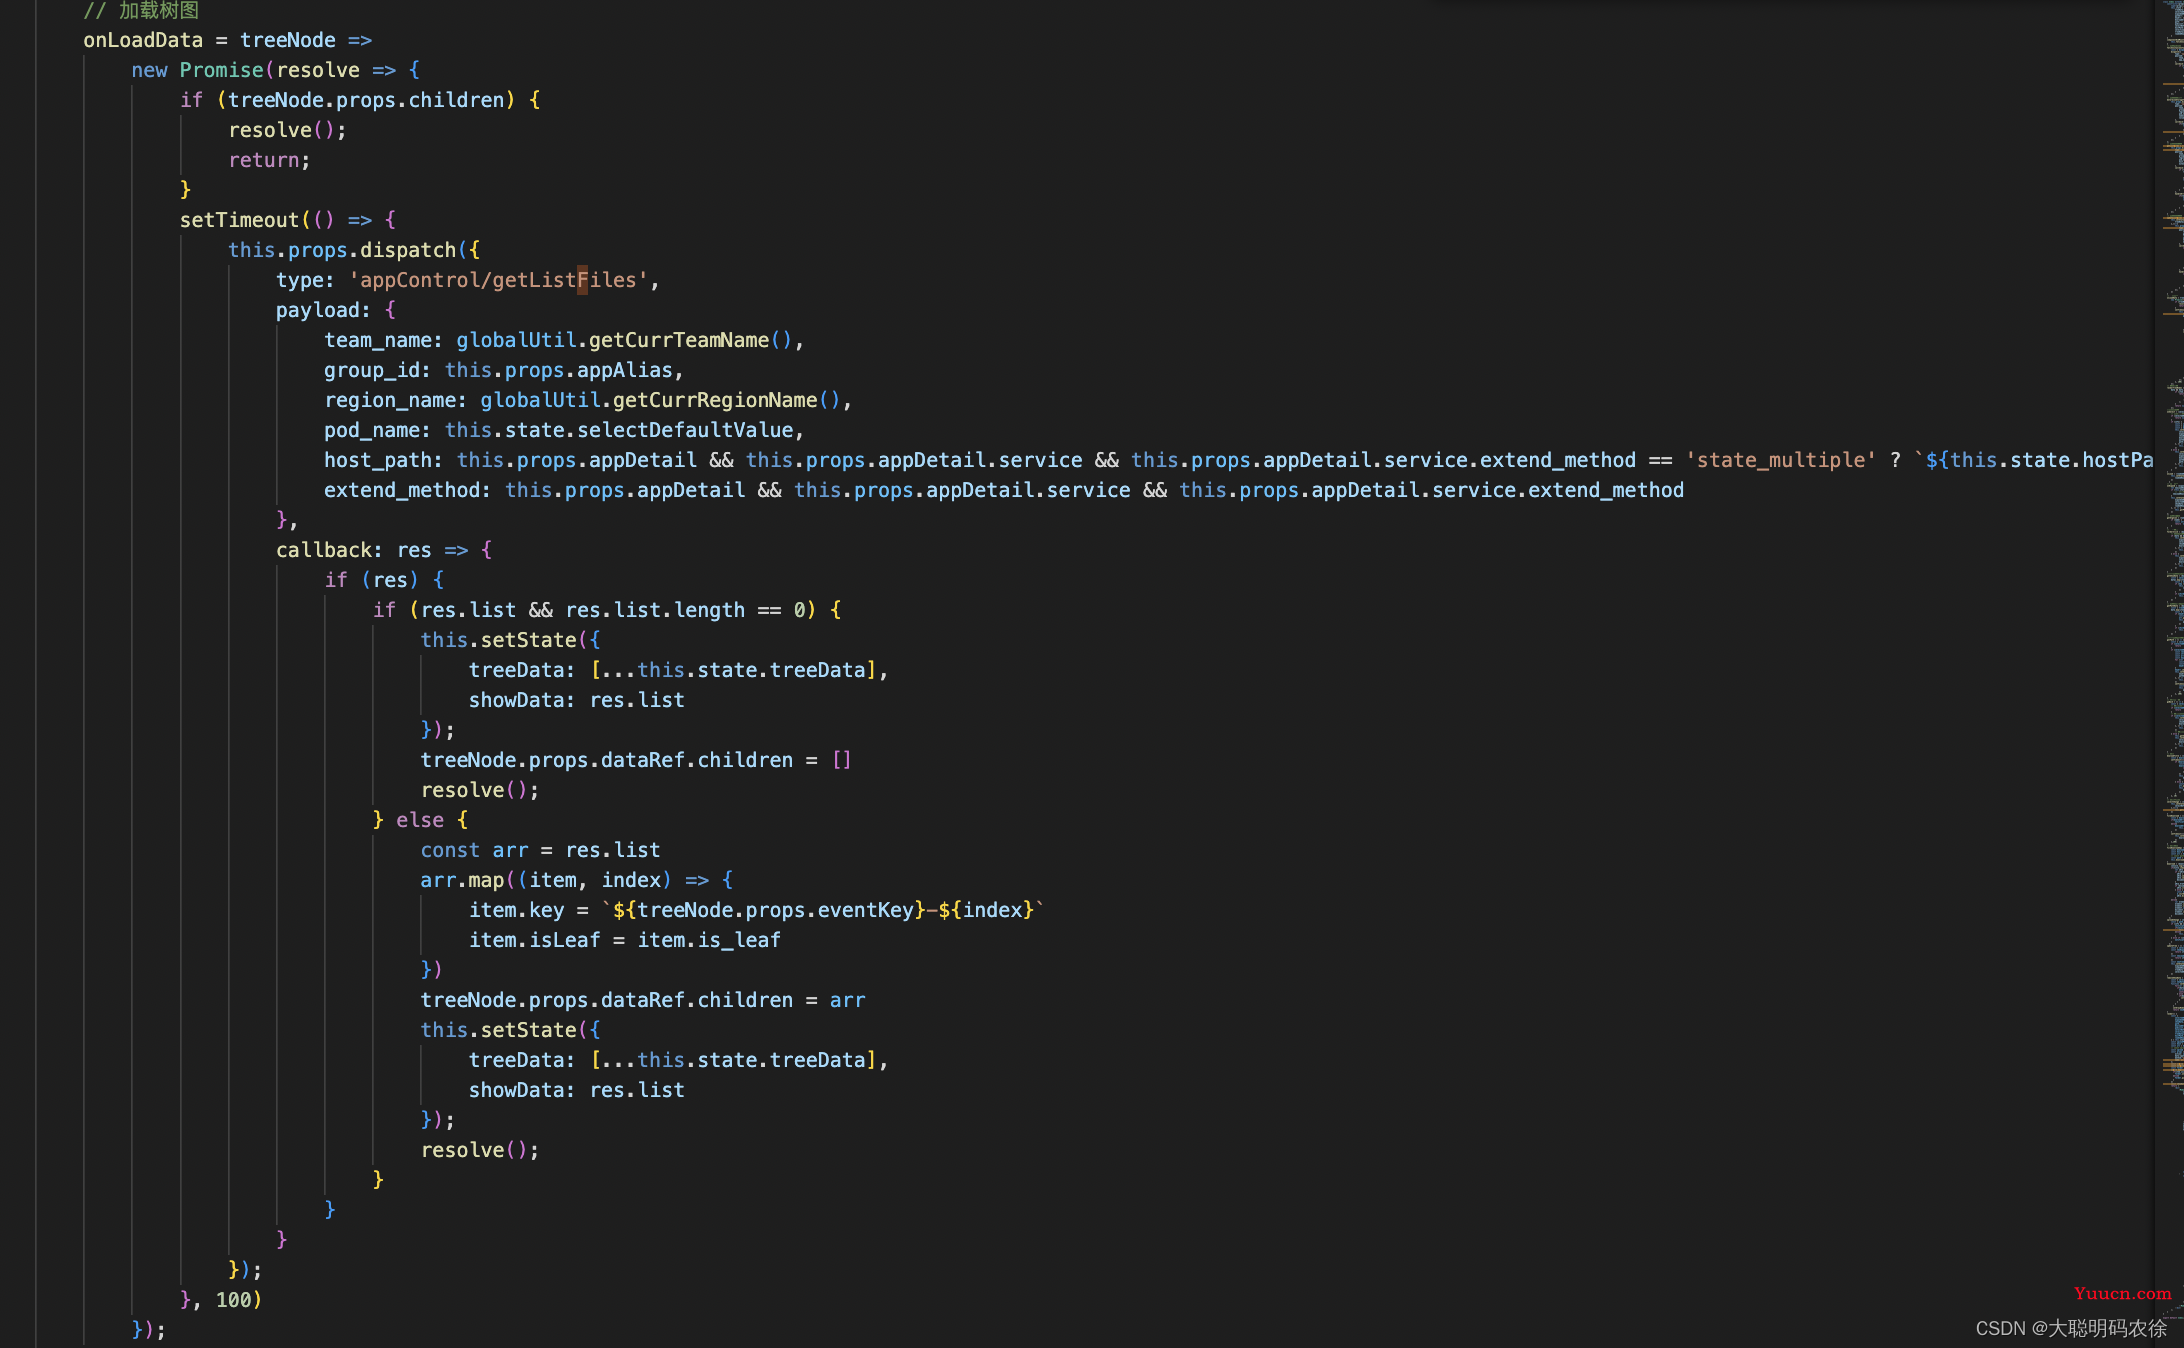The image size is (2184, 1348).
Task: Click the 'state_multiple' string literal
Action: tap(1780, 460)
